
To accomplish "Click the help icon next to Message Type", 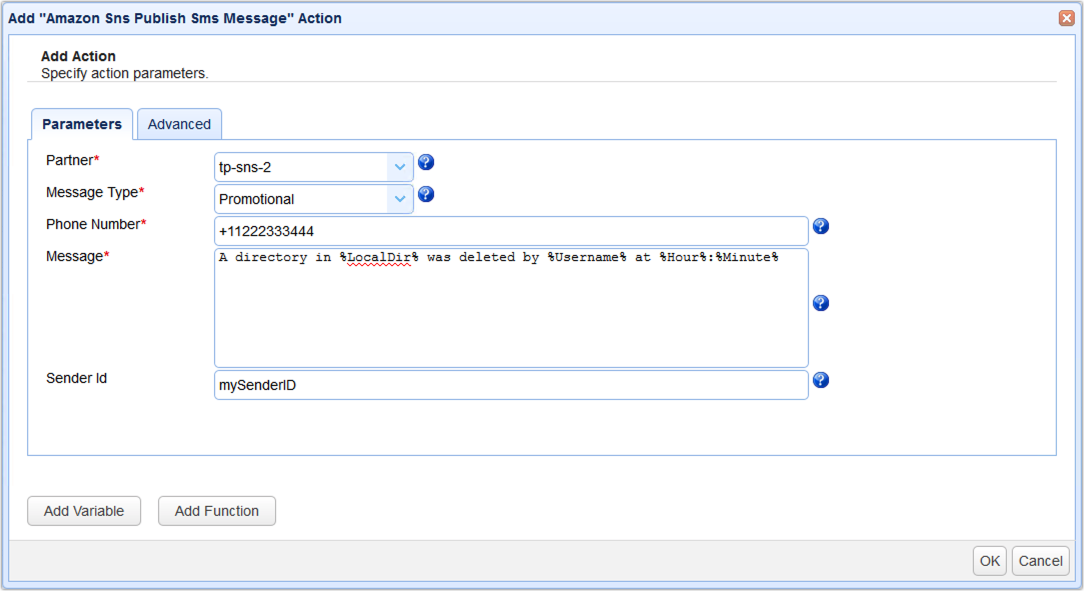I will click(x=425, y=195).
